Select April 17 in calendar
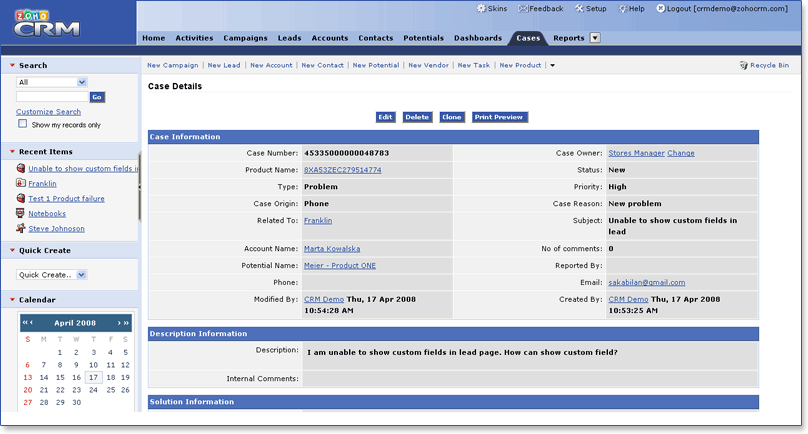This screenshot has width=808, height=434. 93,377
